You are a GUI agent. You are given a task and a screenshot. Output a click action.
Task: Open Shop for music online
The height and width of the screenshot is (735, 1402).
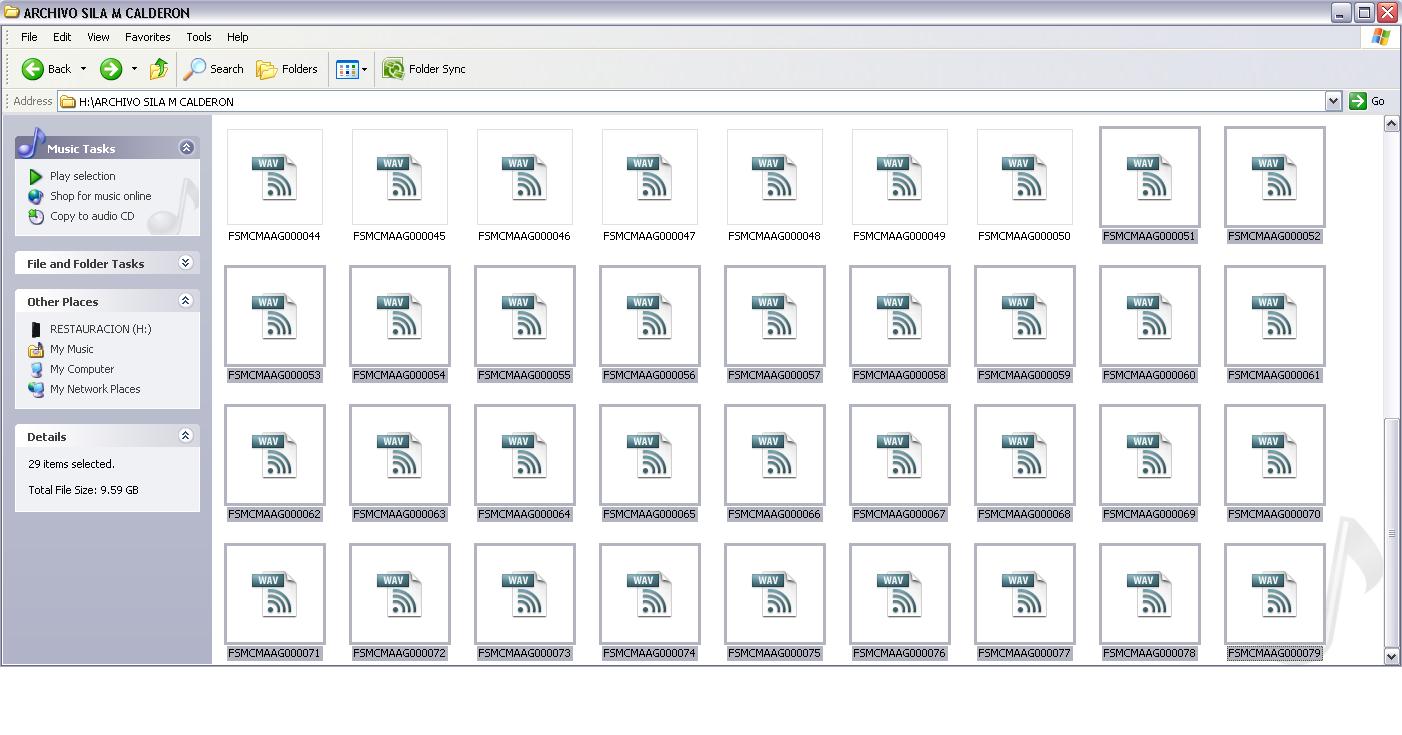click(100, 196)
